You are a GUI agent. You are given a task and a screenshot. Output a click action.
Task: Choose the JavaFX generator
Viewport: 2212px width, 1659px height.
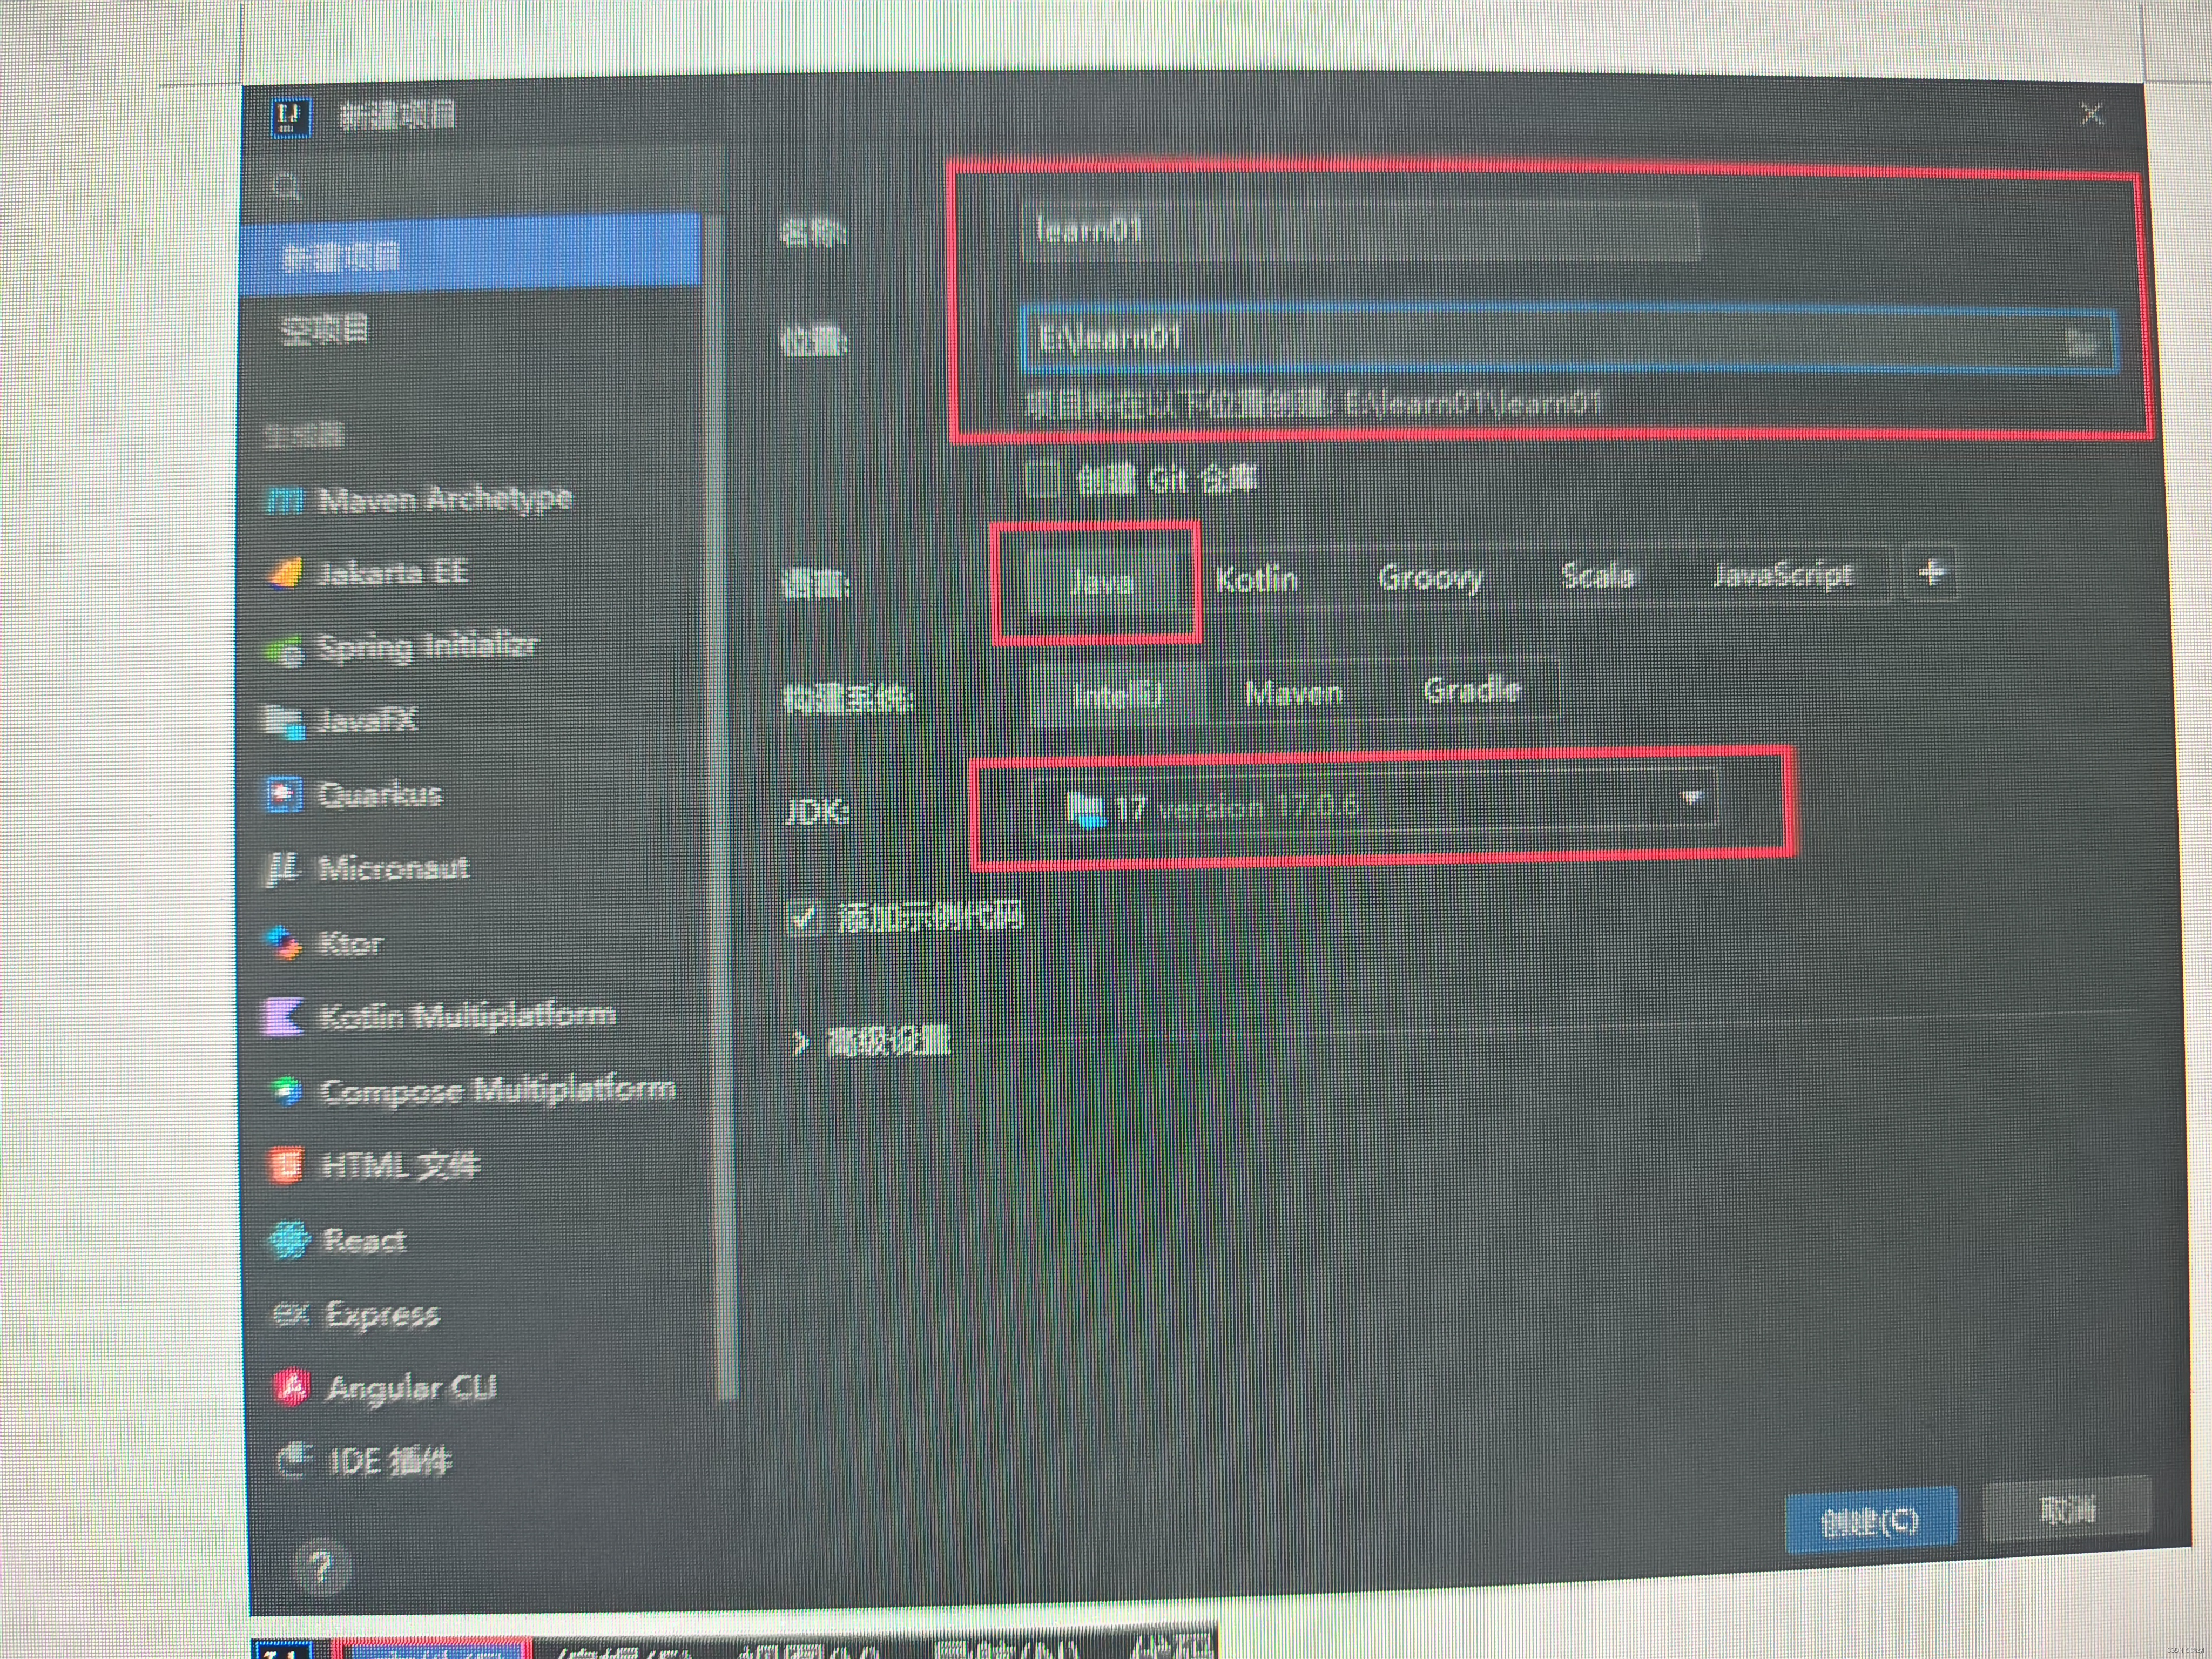pyautogui.click(x=340, y=720)
